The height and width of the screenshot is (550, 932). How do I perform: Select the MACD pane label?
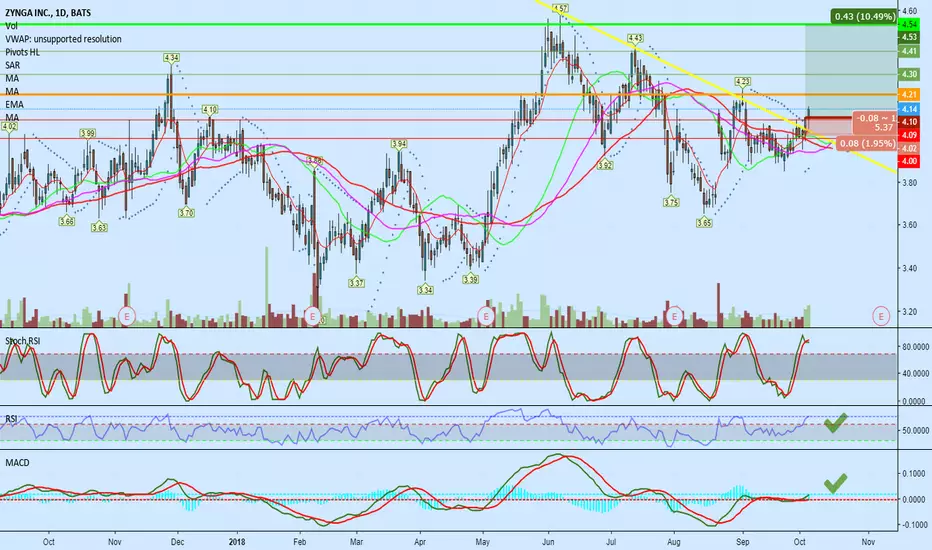pyautogui.click(x=17, y=463)
